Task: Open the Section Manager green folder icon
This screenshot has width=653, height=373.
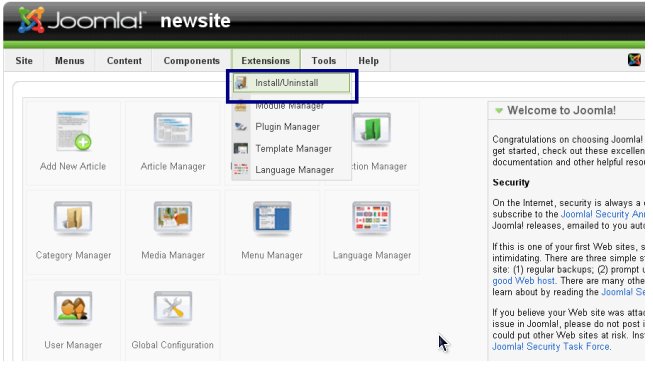Action: click(x=371, y=129)
